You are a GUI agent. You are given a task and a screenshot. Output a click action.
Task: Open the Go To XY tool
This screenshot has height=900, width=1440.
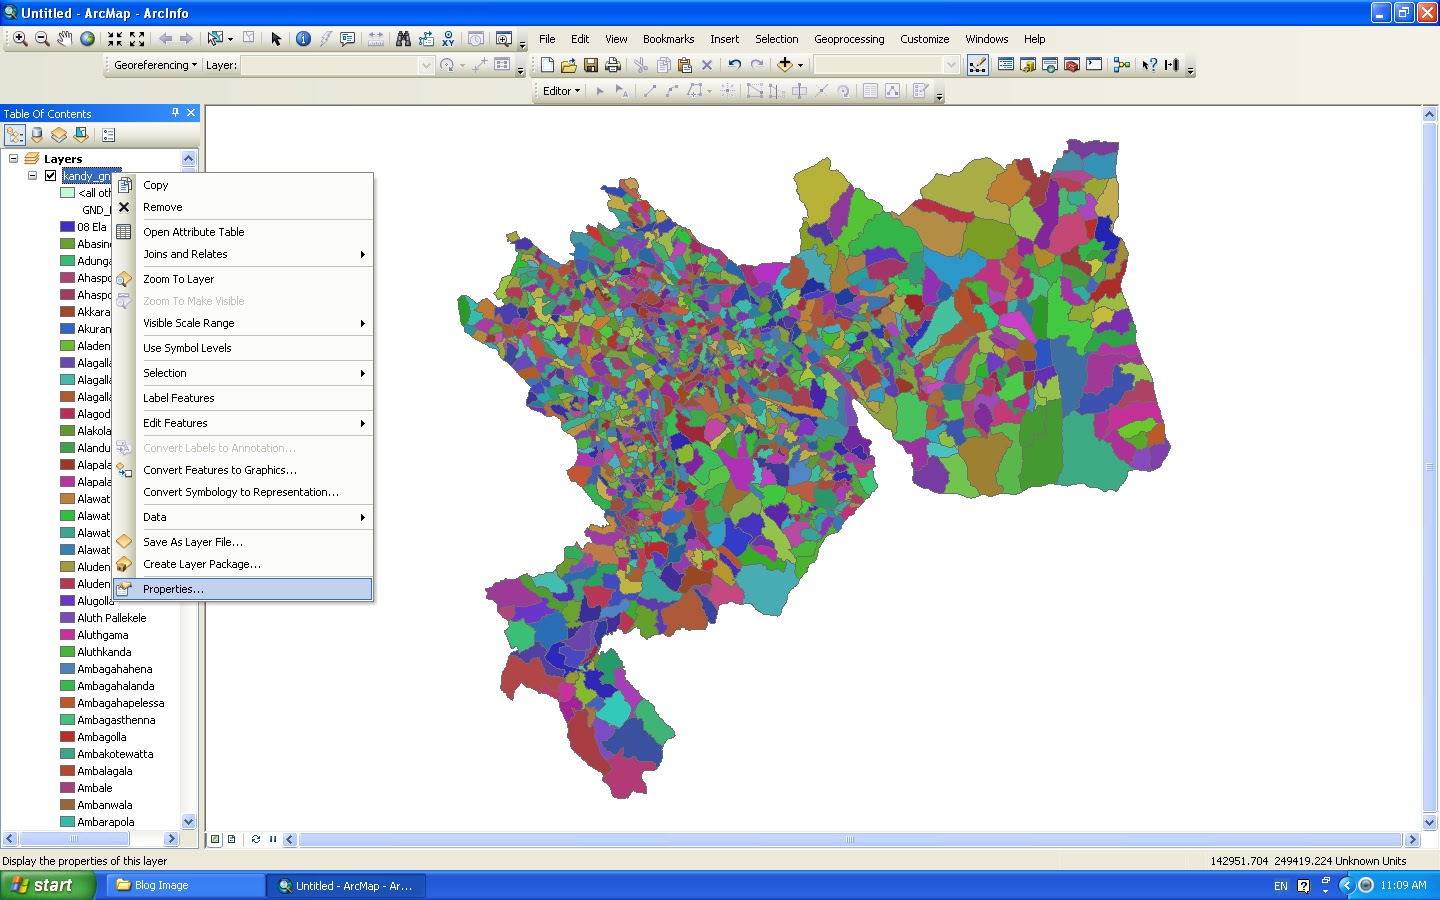(x=447, y=38)
